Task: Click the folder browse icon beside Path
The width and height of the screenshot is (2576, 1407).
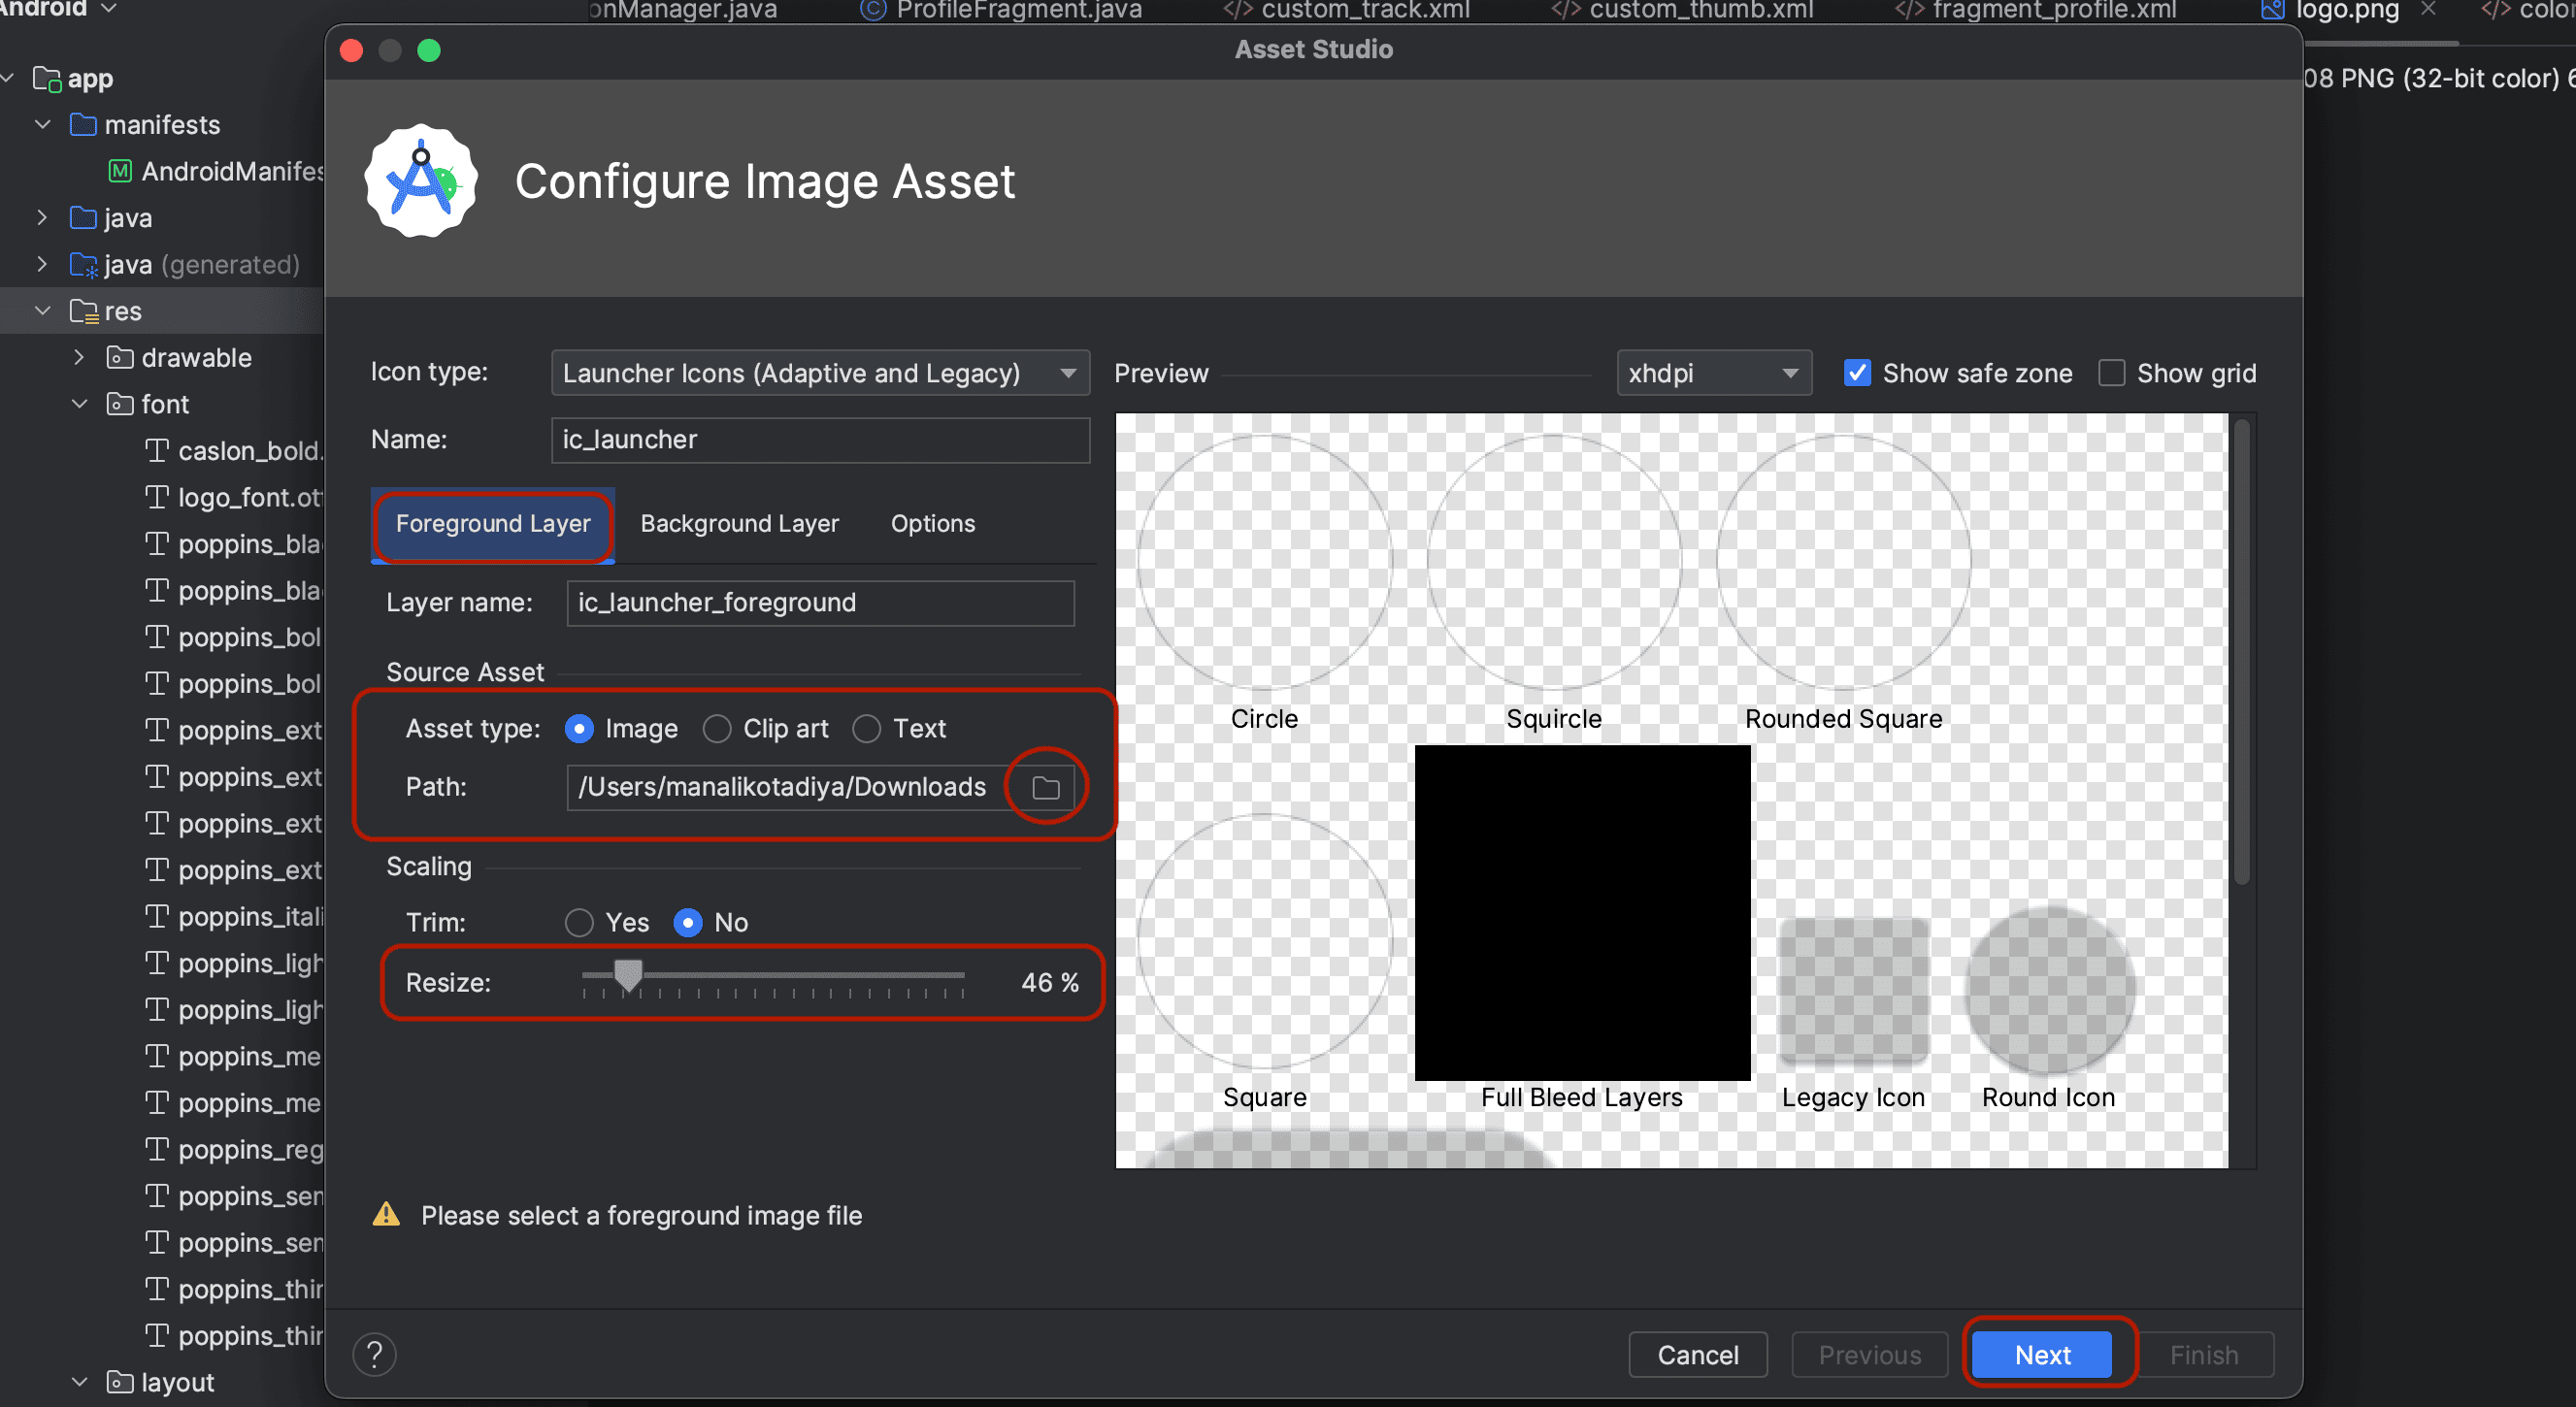Action: [1045, 787]
